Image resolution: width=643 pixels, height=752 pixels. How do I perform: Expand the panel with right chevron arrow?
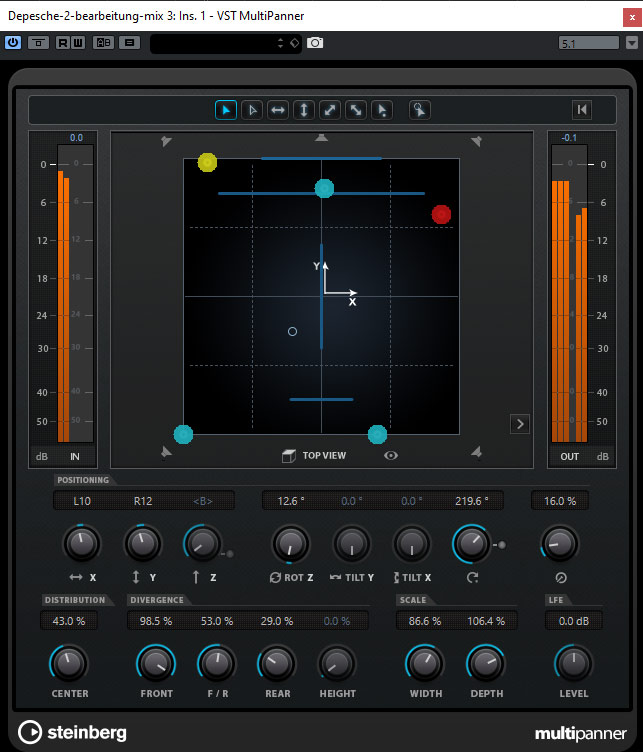(x=519, y=424)
